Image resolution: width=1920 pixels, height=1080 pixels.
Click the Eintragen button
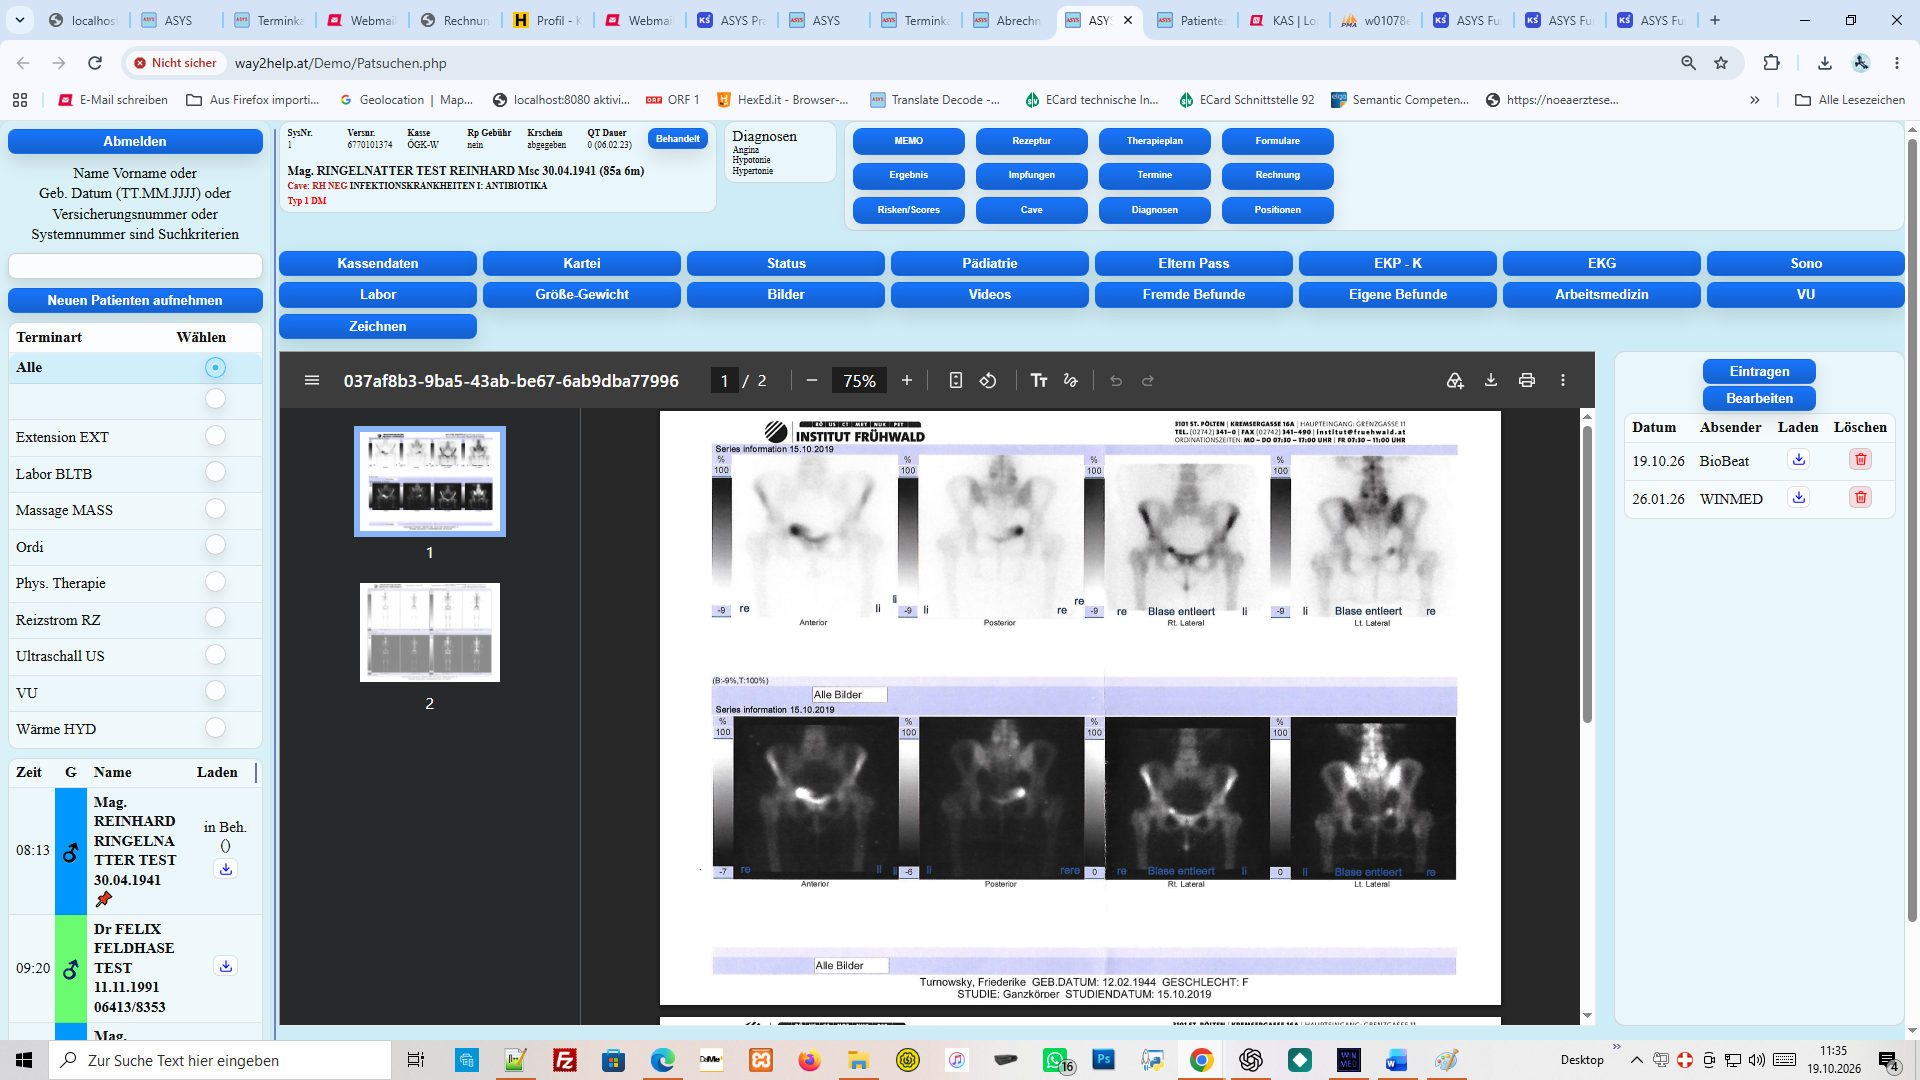click(1759, 372)
